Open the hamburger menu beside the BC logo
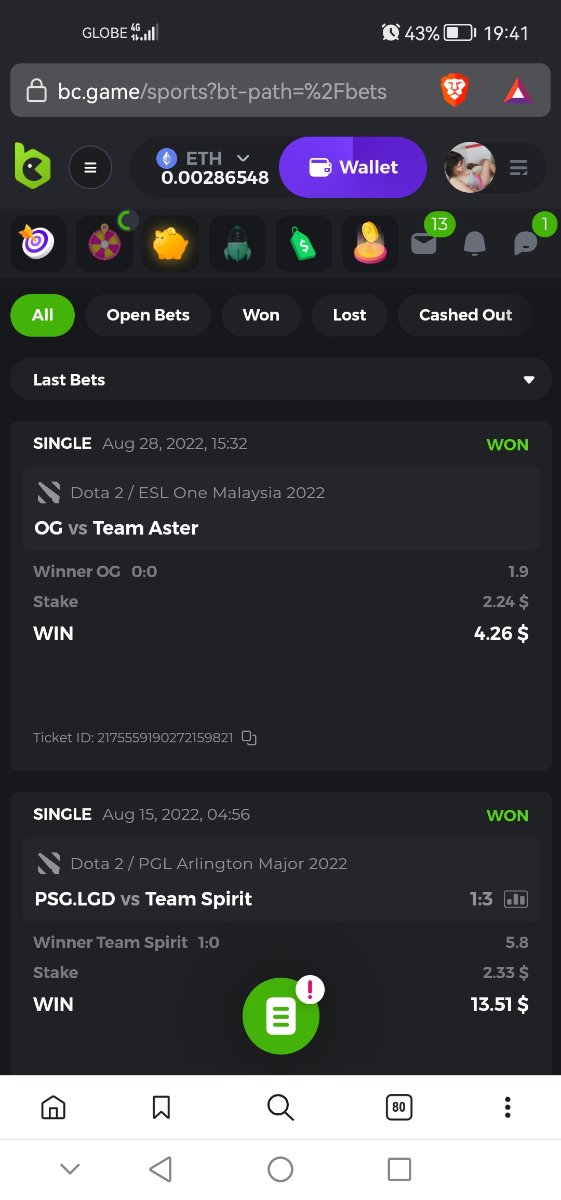The height and width of the screenshot is (1200, 561). pos(90,167)
